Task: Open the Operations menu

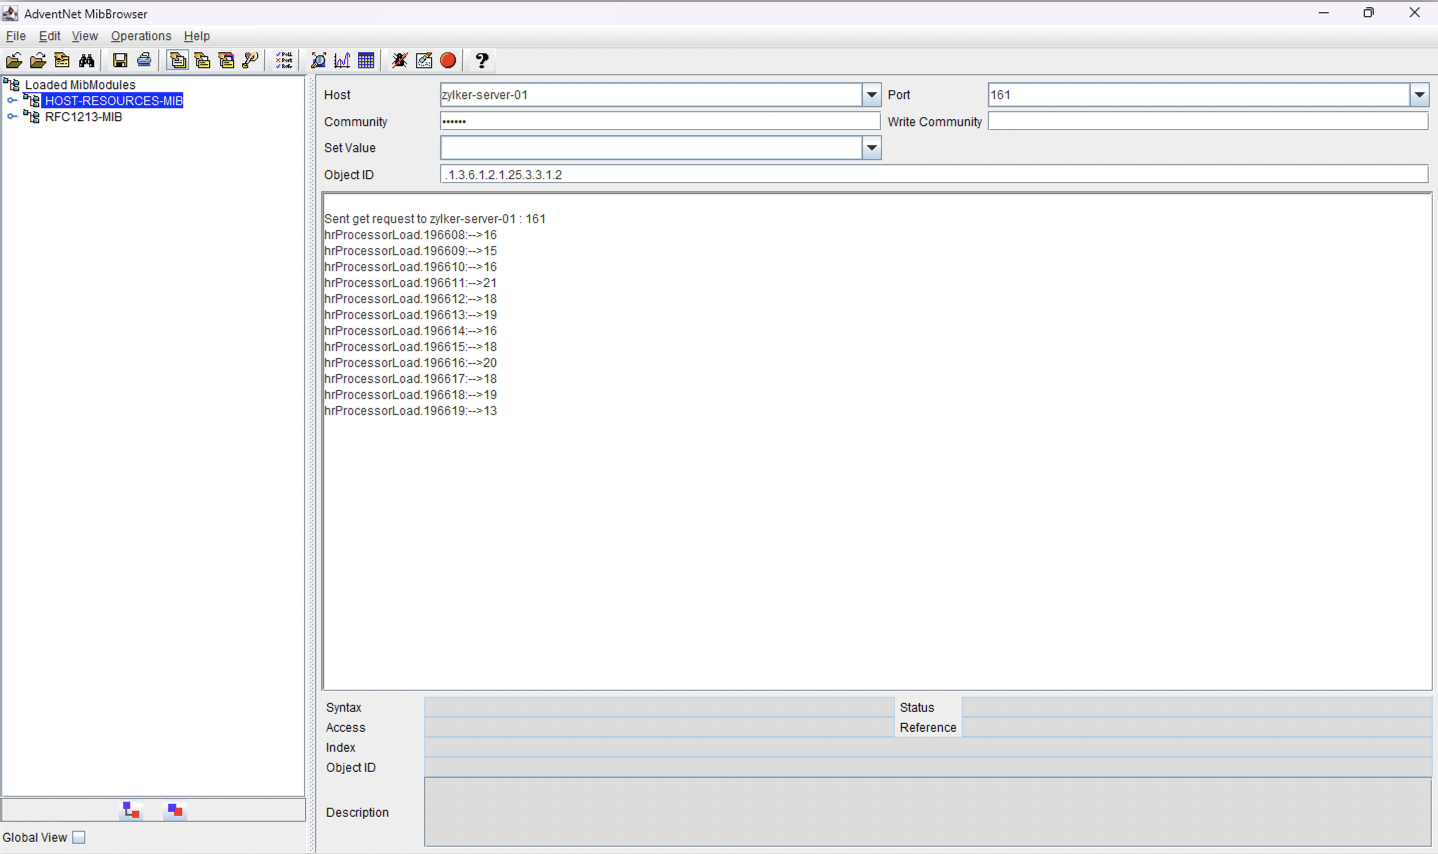Action: (x=141, y=36)
